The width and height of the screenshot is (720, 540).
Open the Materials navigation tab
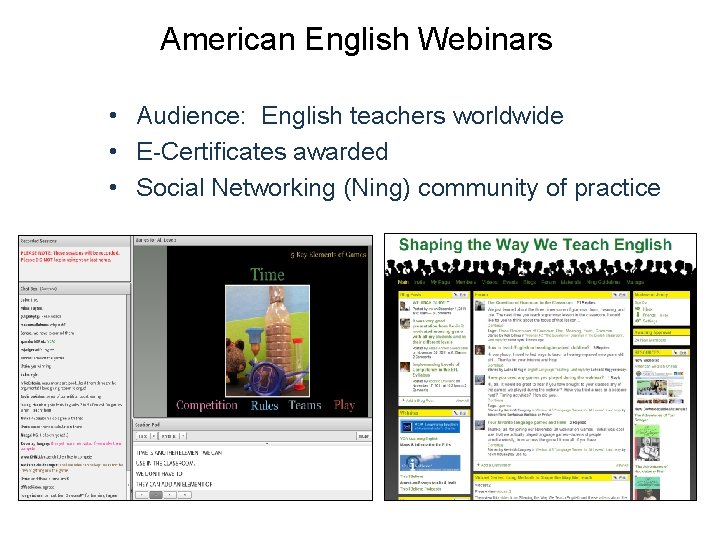coord(571,282)
